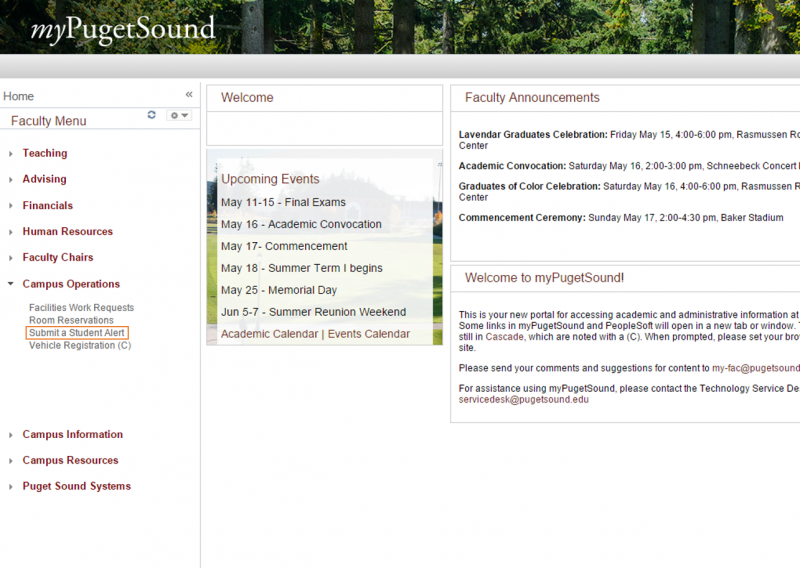Collapse the Campus Operations arrow

[x=11, y=284]
